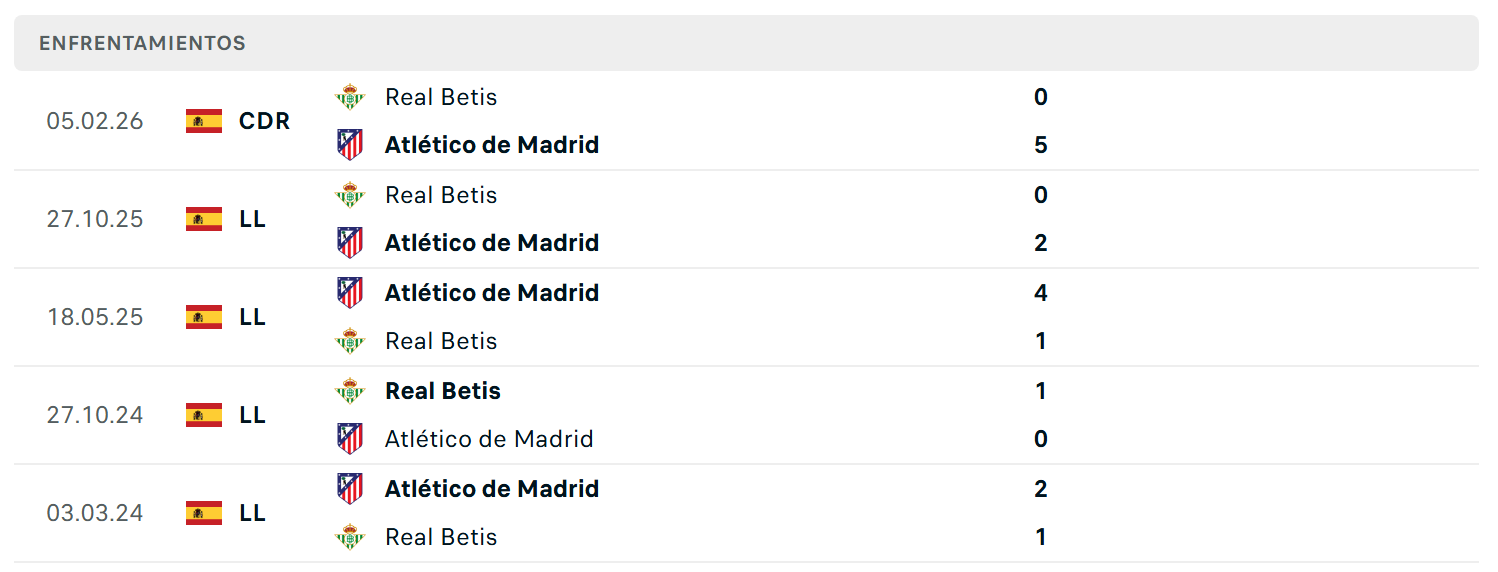Open Real Betis name in 18.05.25 match
The image size is (1498, 572).
[x=441, y=341]
